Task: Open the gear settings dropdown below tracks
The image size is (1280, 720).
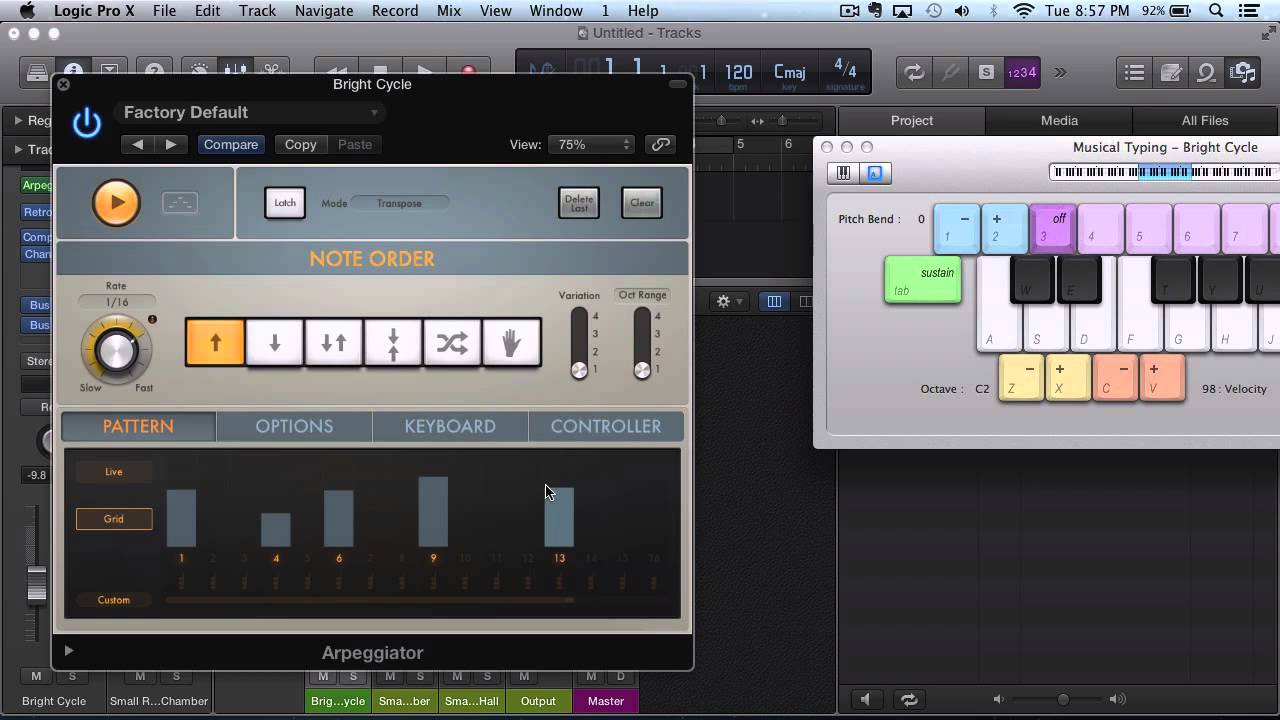Action: coord(727,301)
